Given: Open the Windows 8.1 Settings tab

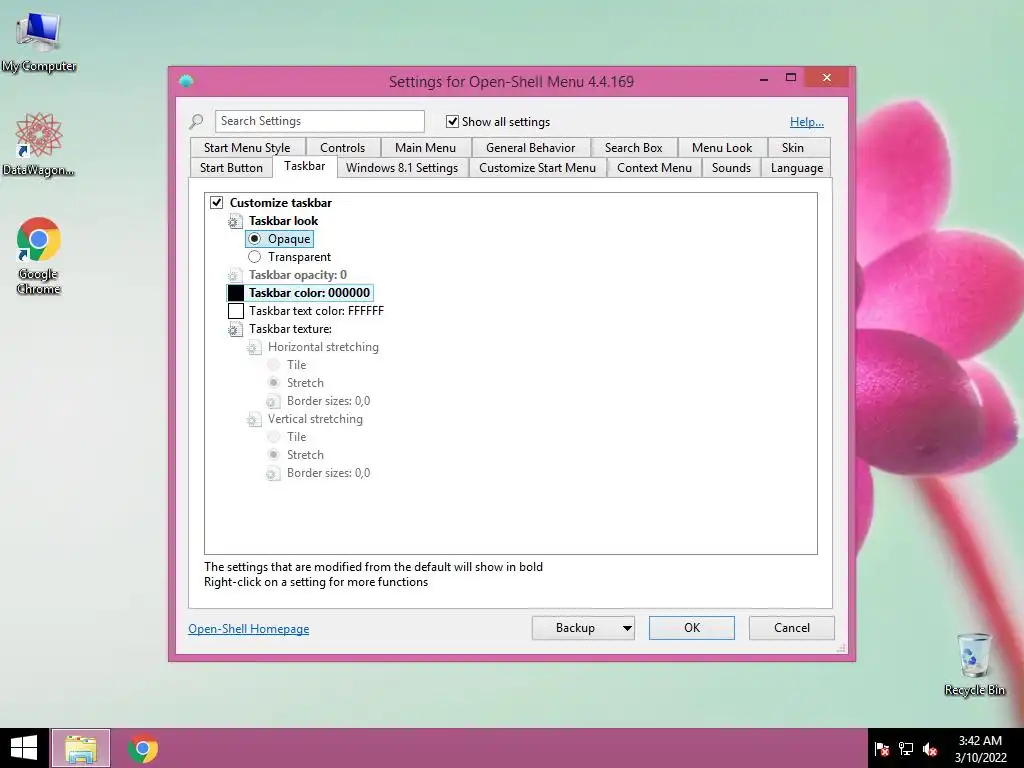Looking at the screenshot, I should coord(402,168).
